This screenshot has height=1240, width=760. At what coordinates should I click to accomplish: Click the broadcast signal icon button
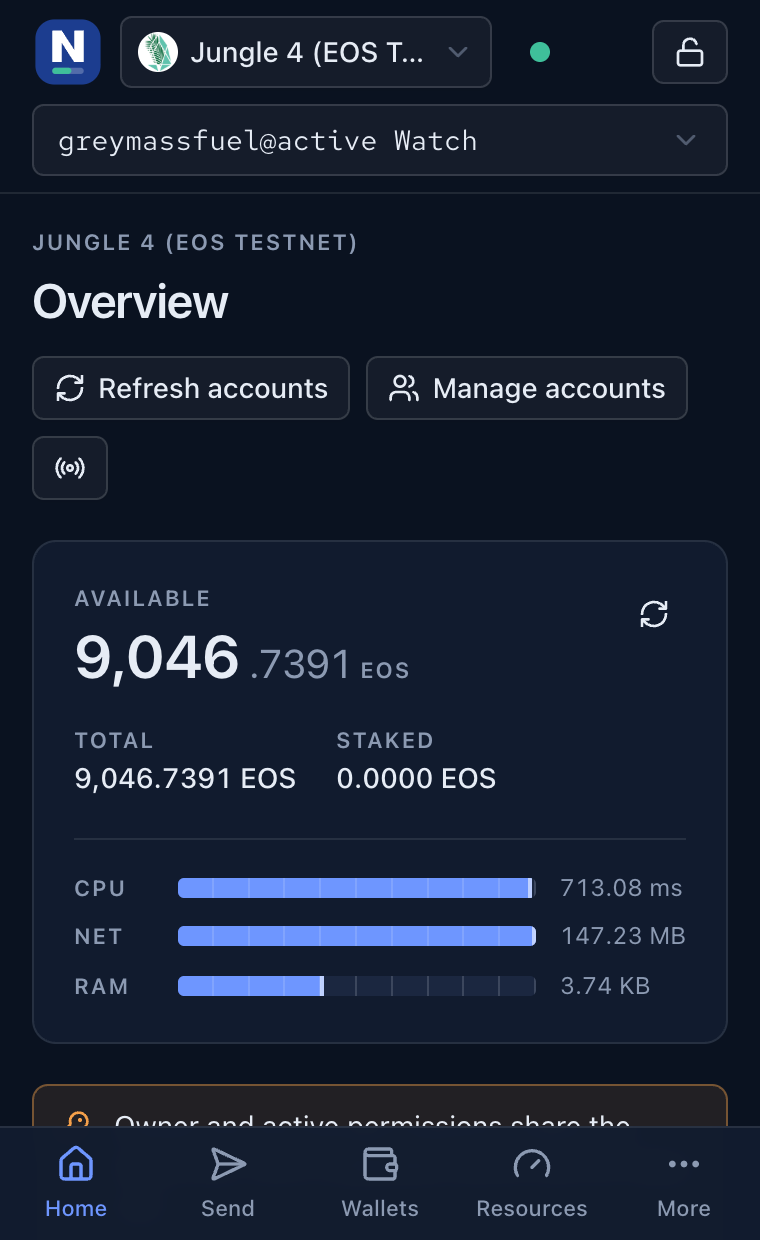pos(70,468)
